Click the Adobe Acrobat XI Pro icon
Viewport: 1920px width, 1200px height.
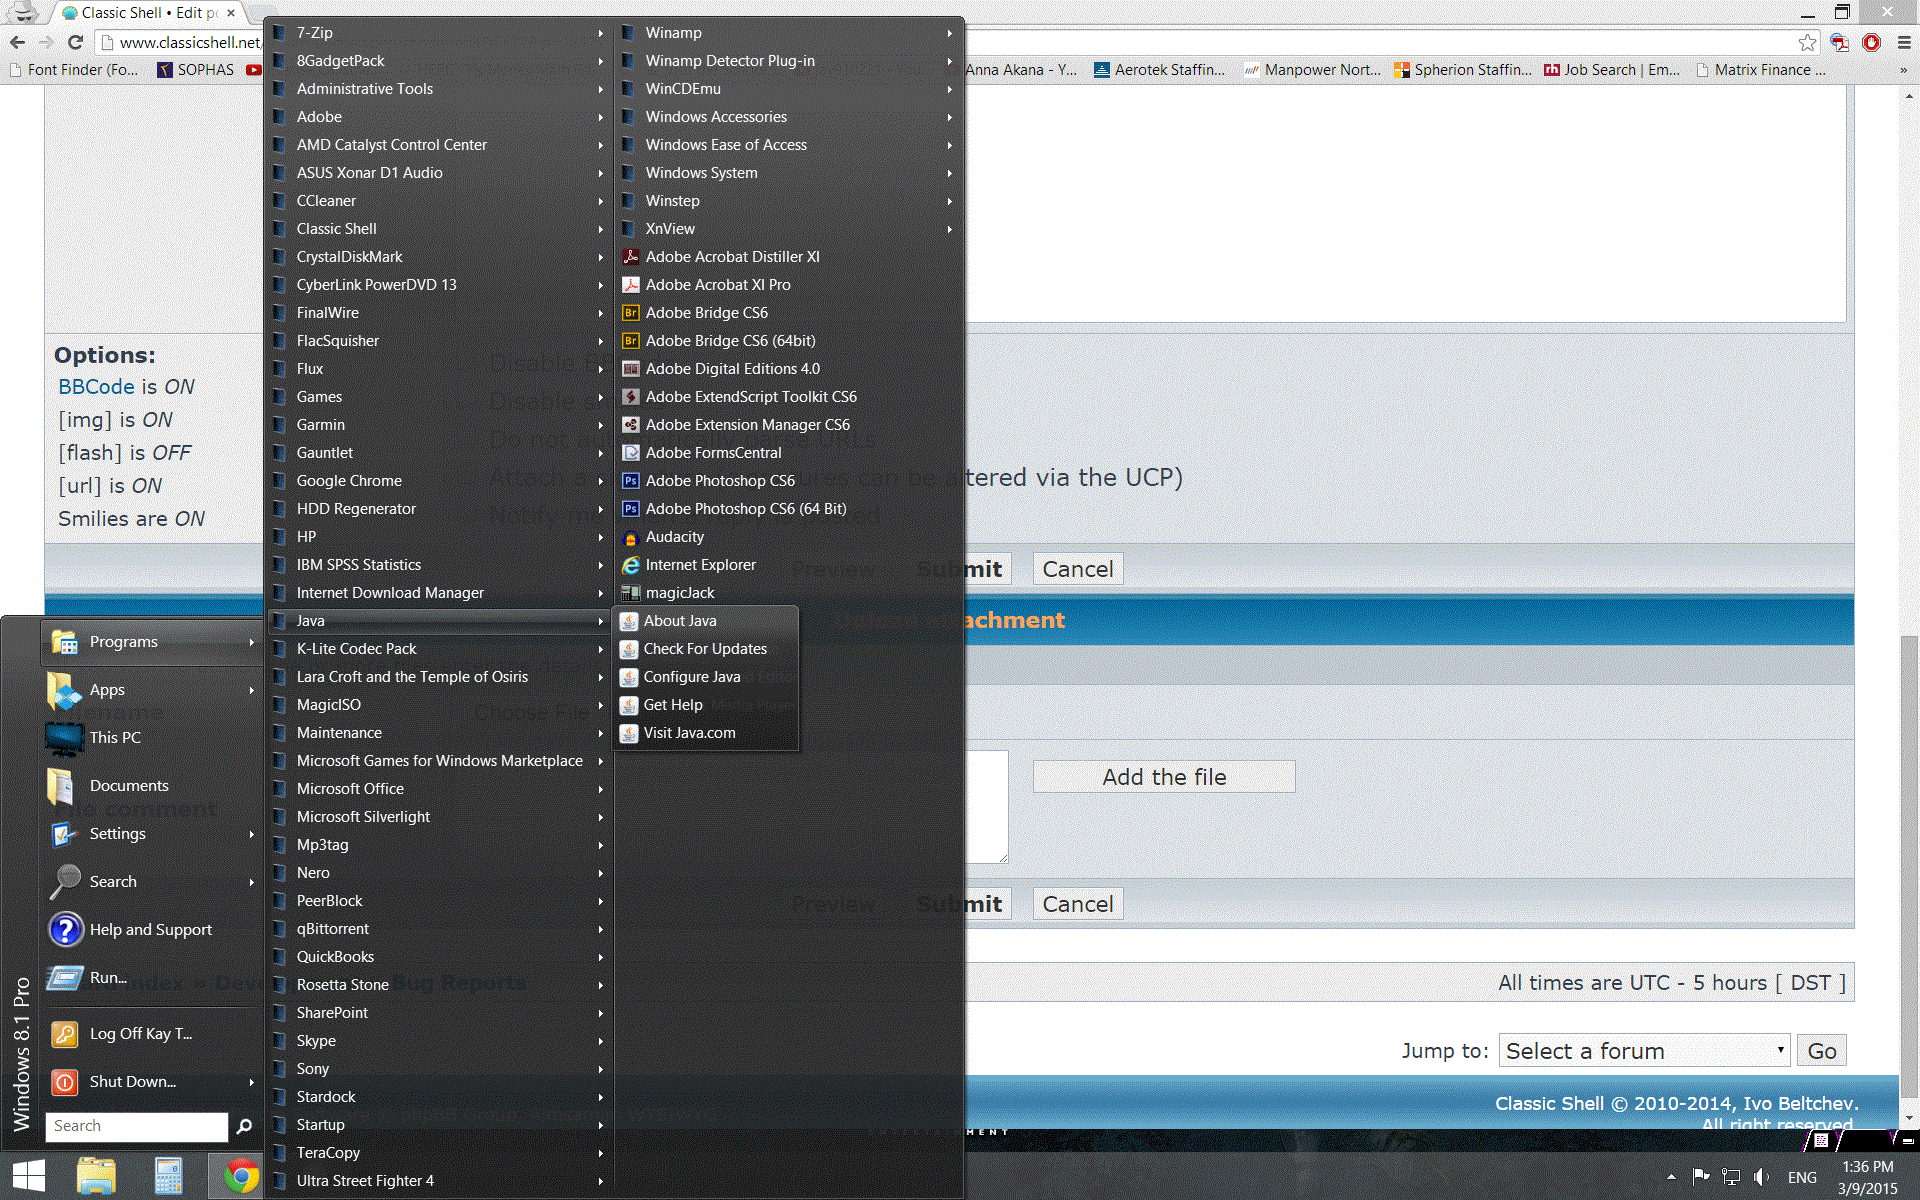click(x=630, y=285)
